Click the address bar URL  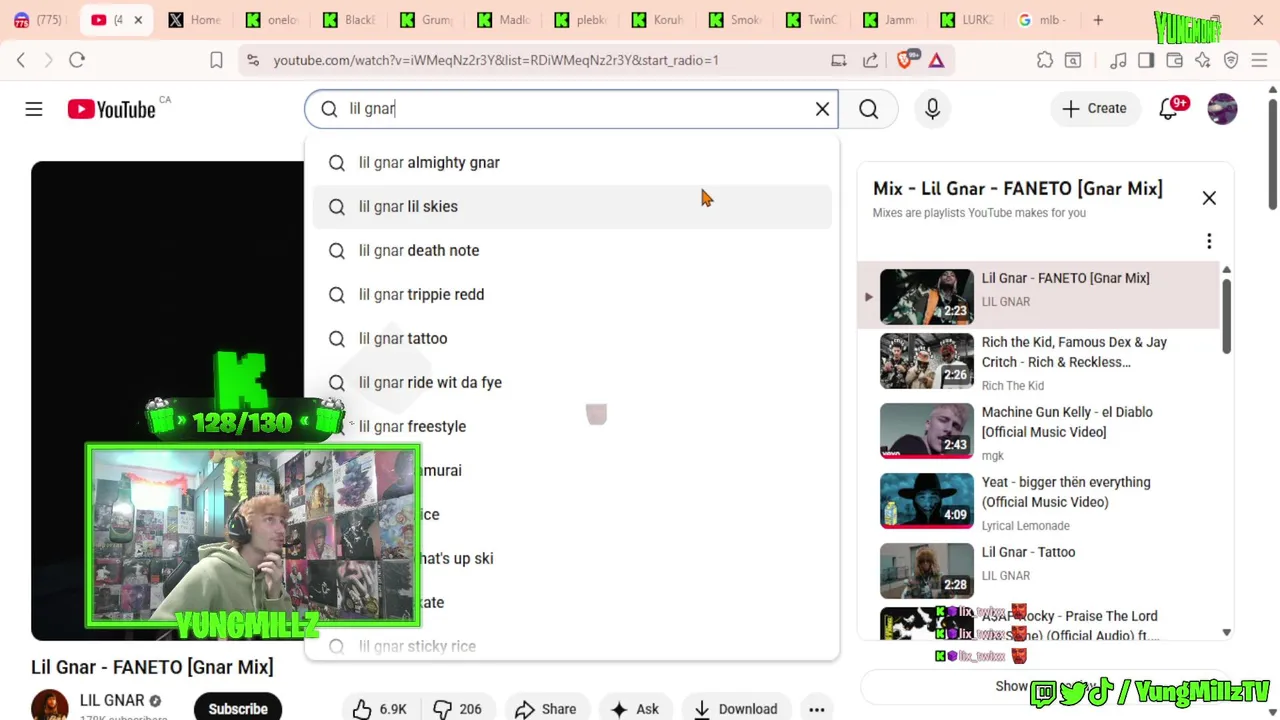pos(496,60)
